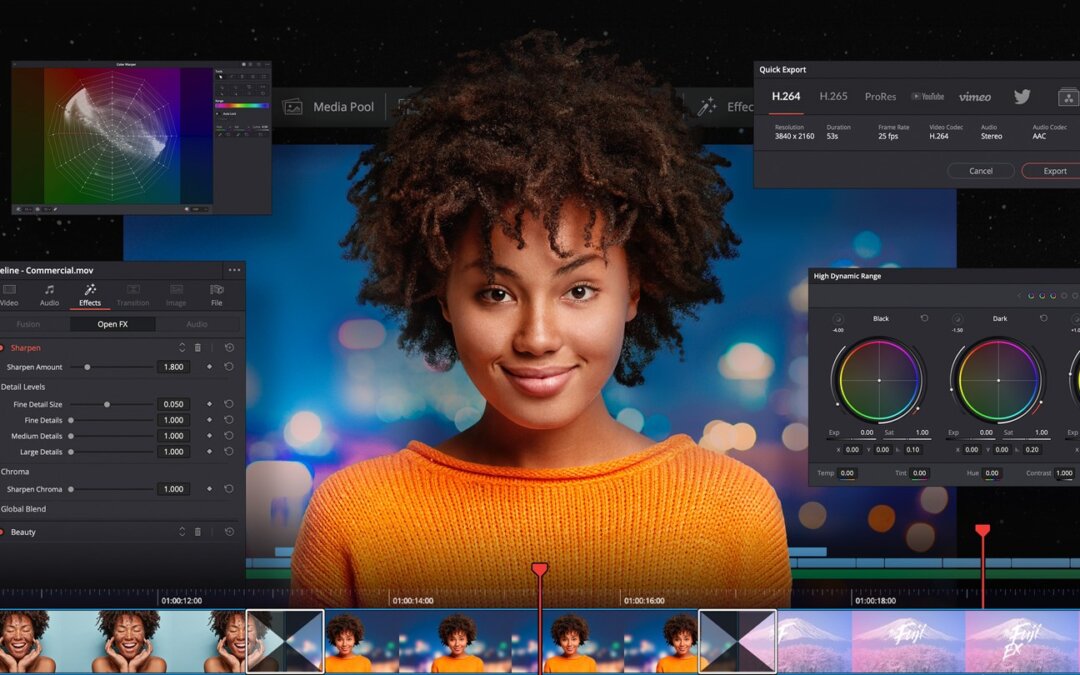Add a keyframe for Sharpen Amount
1080x675 pixels.
(209, 367)
